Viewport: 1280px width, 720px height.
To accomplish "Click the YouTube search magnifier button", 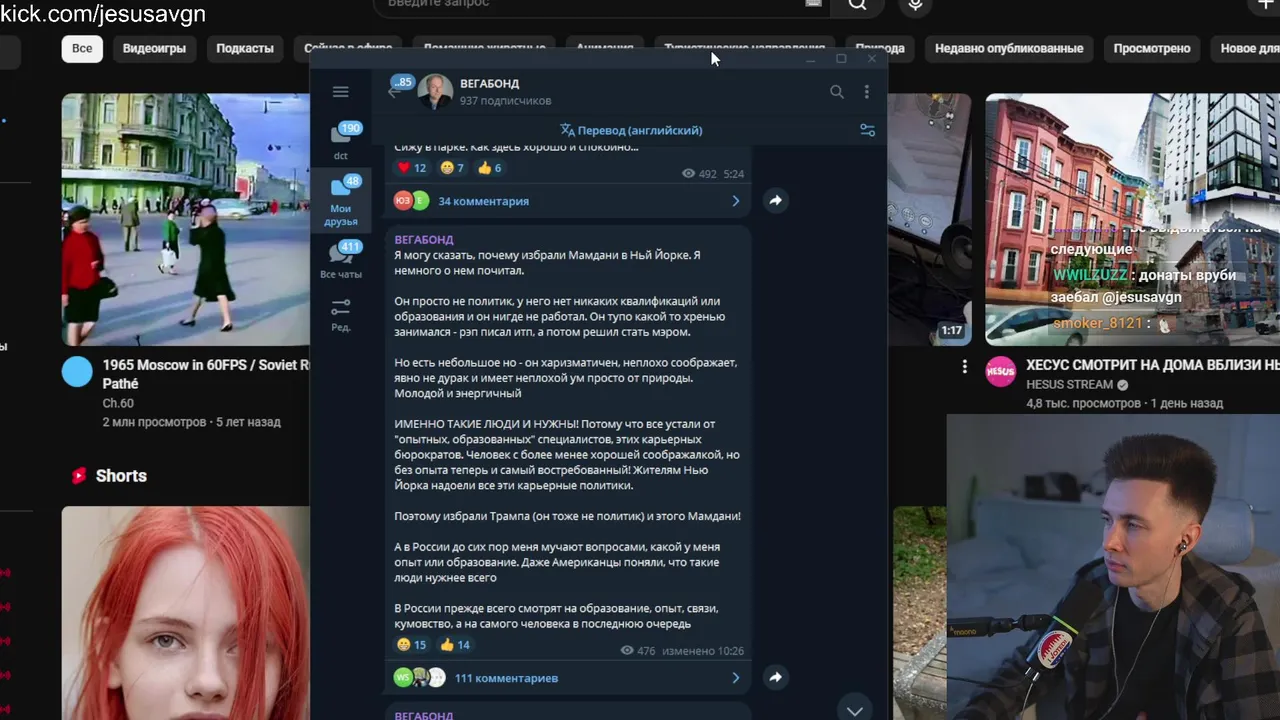I will 858,5.
